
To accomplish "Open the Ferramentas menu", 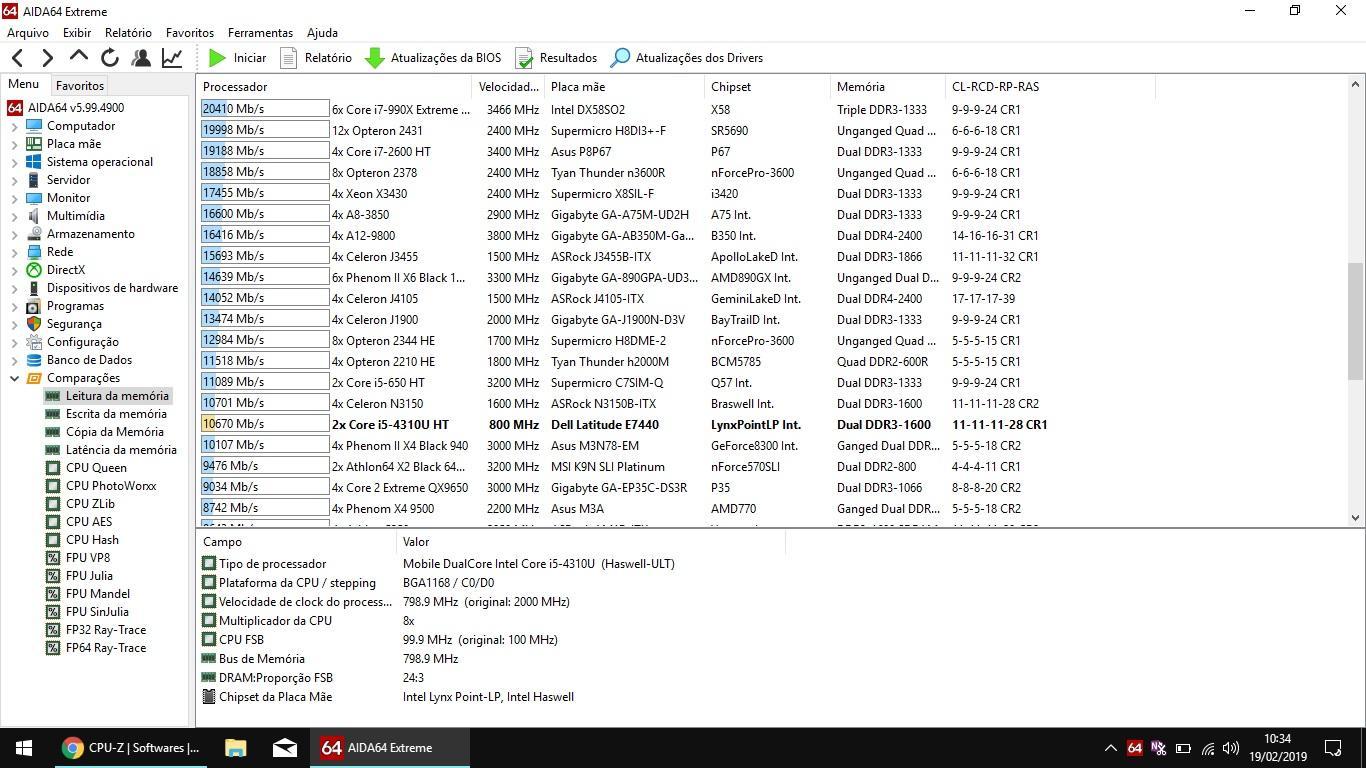I will (x=260, y=33).
